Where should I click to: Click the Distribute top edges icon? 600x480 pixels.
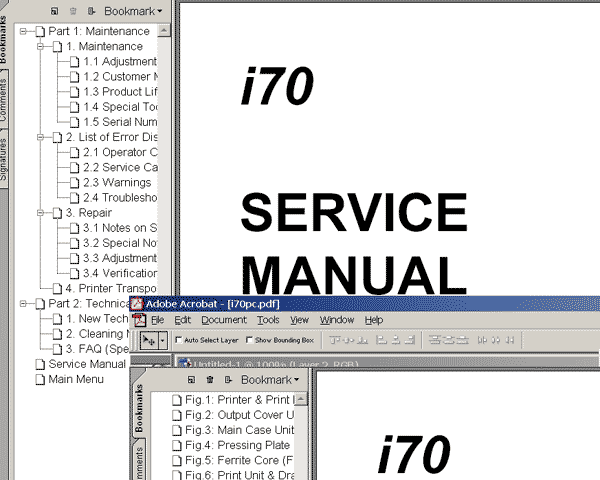(434, 340)
